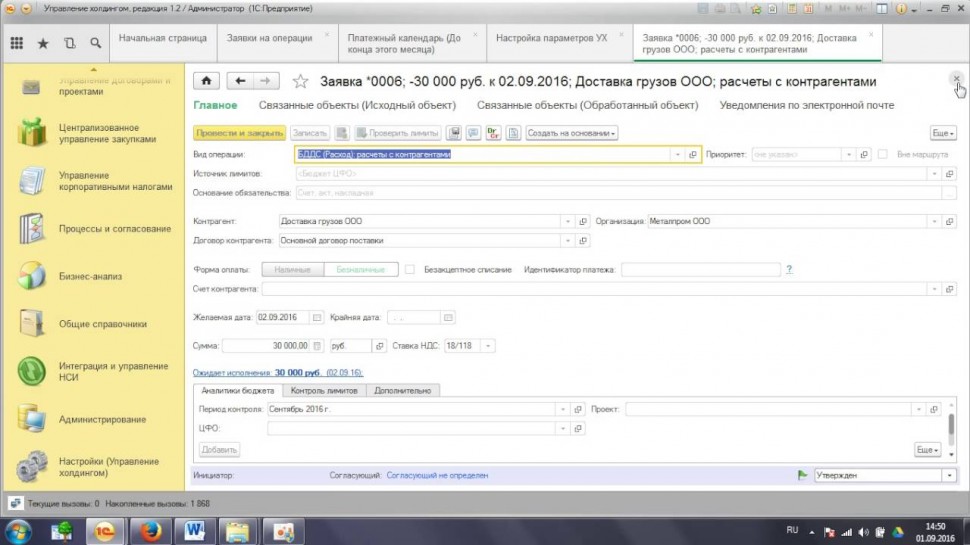The image size is (970, 545).
Task: Click the Dt/Kt postings icon in the toolbar
Action: click(493, 133)
